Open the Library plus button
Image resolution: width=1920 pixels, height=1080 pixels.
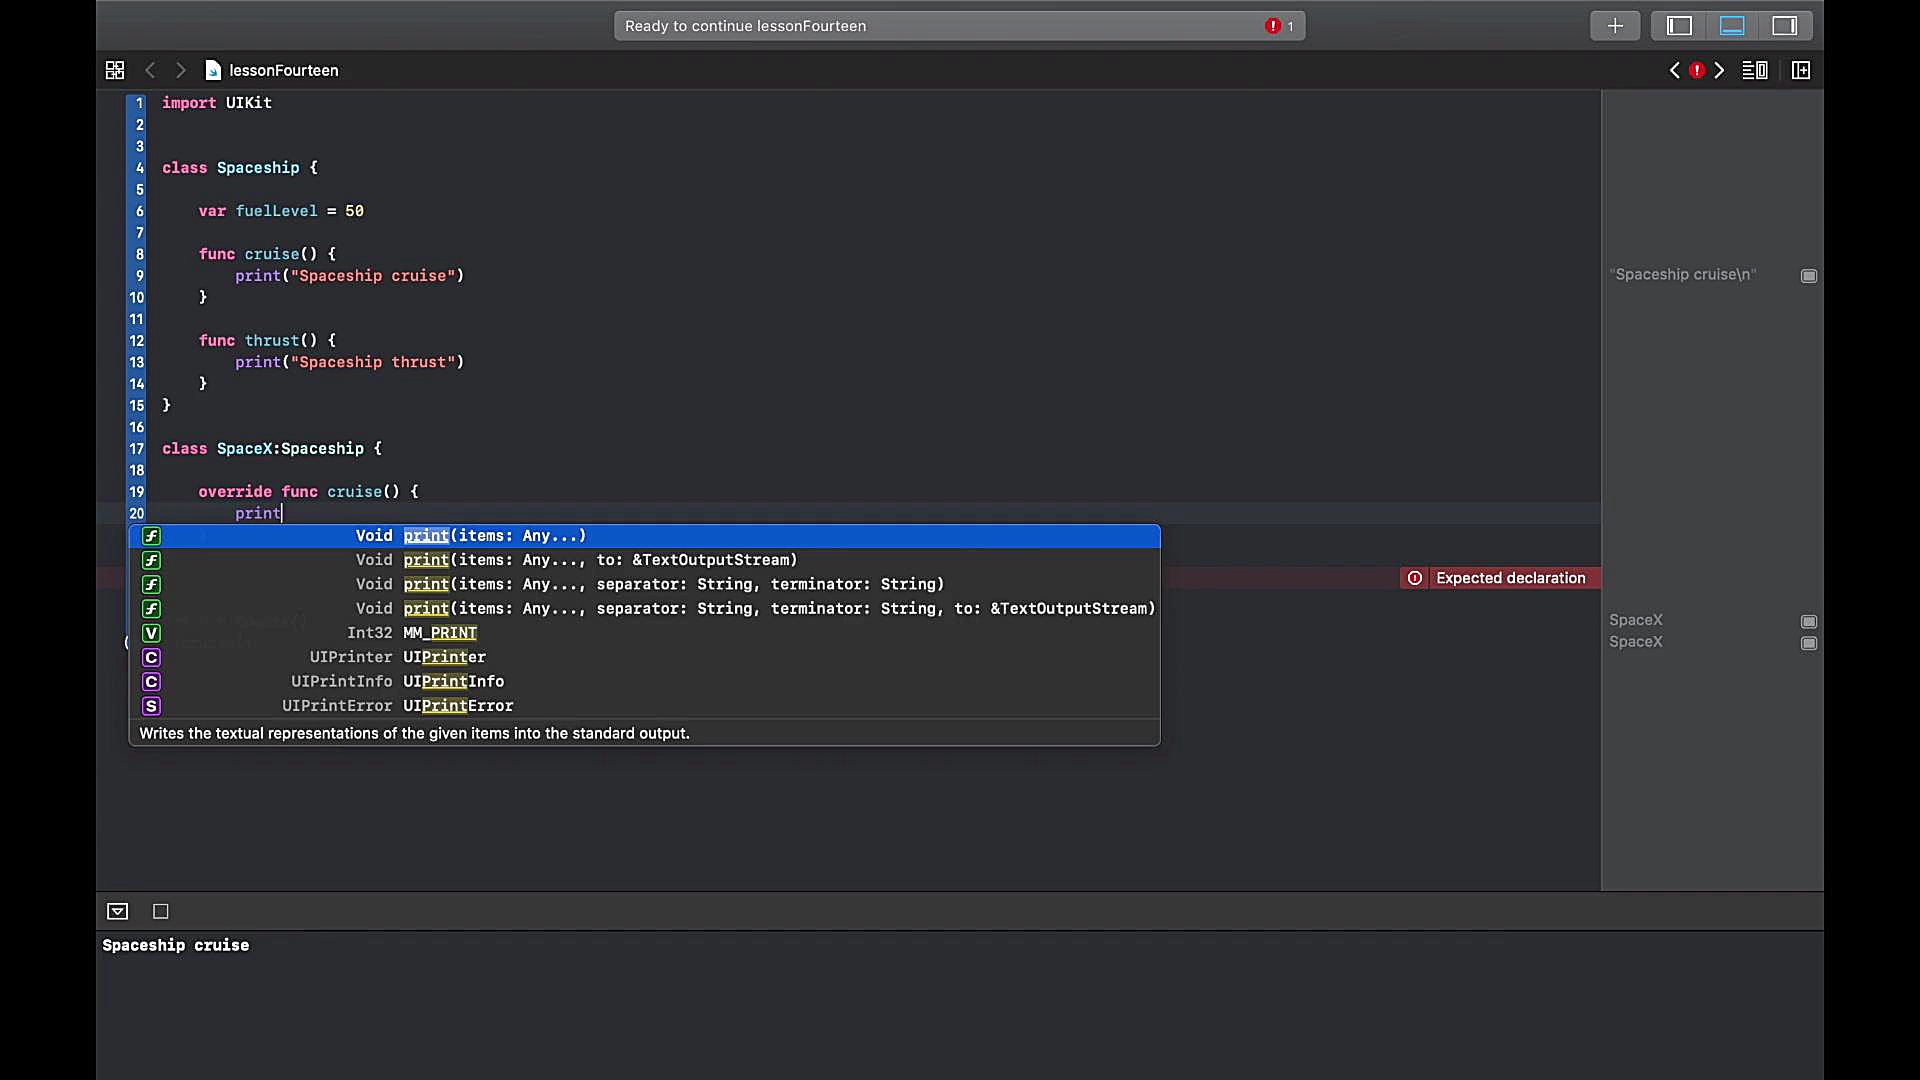(1615, 26)
